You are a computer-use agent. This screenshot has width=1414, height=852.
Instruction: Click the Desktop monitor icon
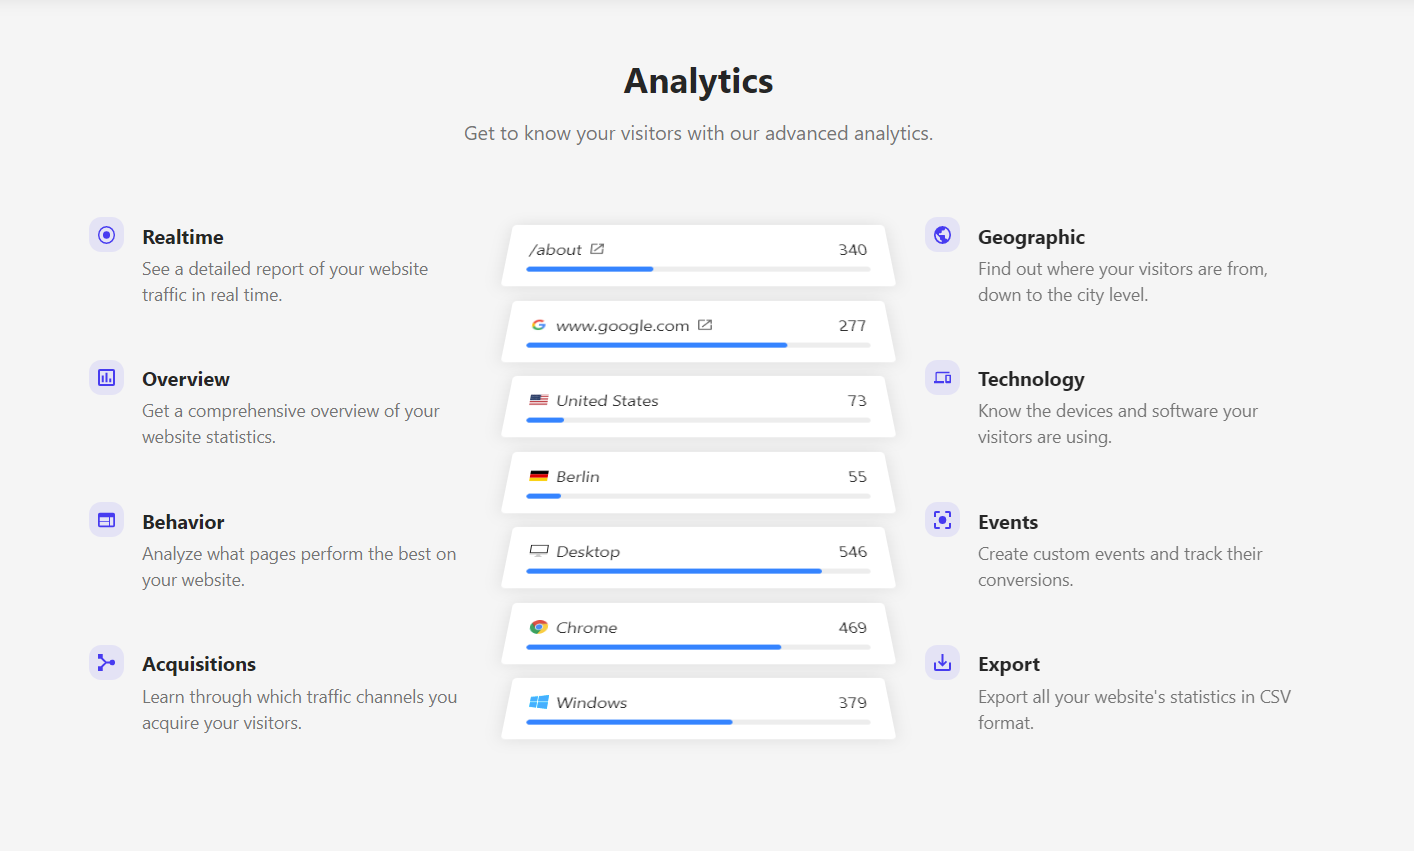click(540, 550)
